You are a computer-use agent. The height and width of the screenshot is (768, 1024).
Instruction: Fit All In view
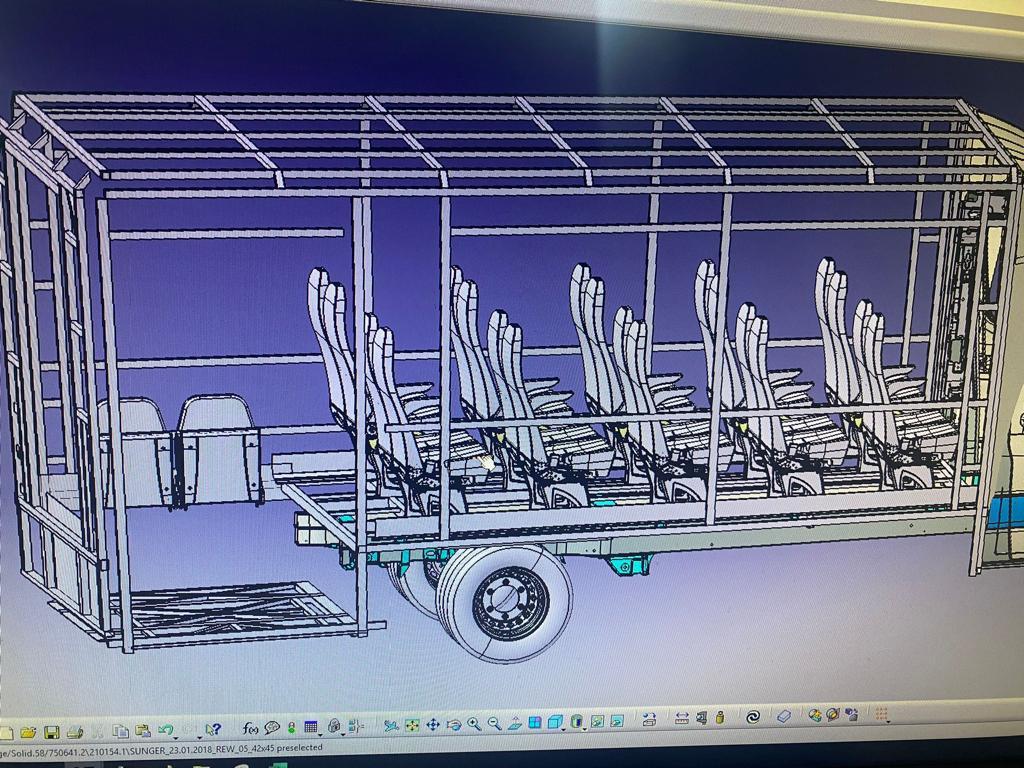412,725
